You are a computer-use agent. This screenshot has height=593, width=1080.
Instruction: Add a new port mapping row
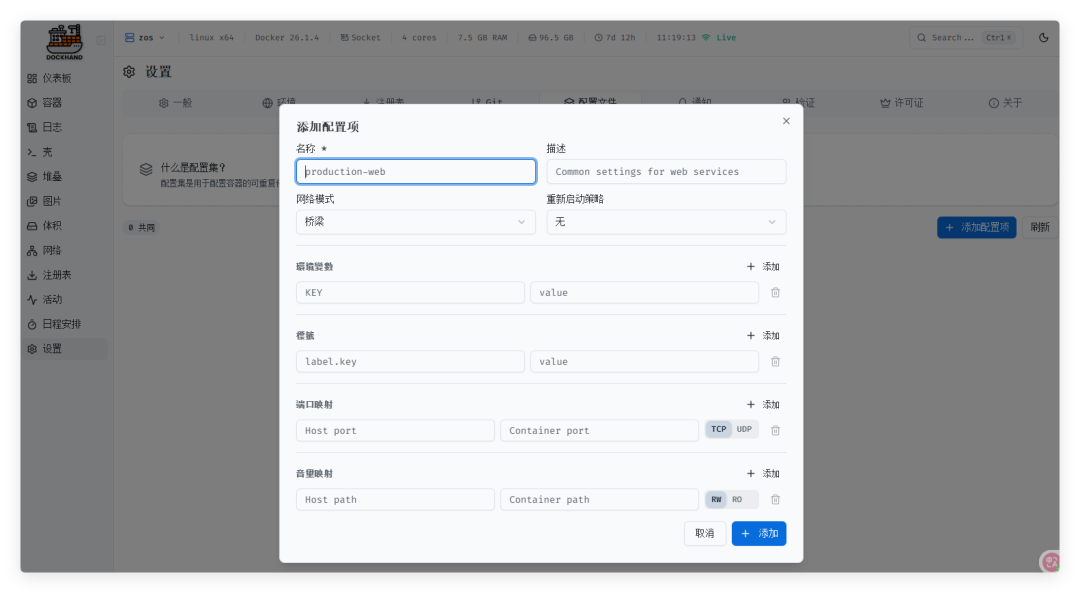pyautogui.click(x=763, y=404)
